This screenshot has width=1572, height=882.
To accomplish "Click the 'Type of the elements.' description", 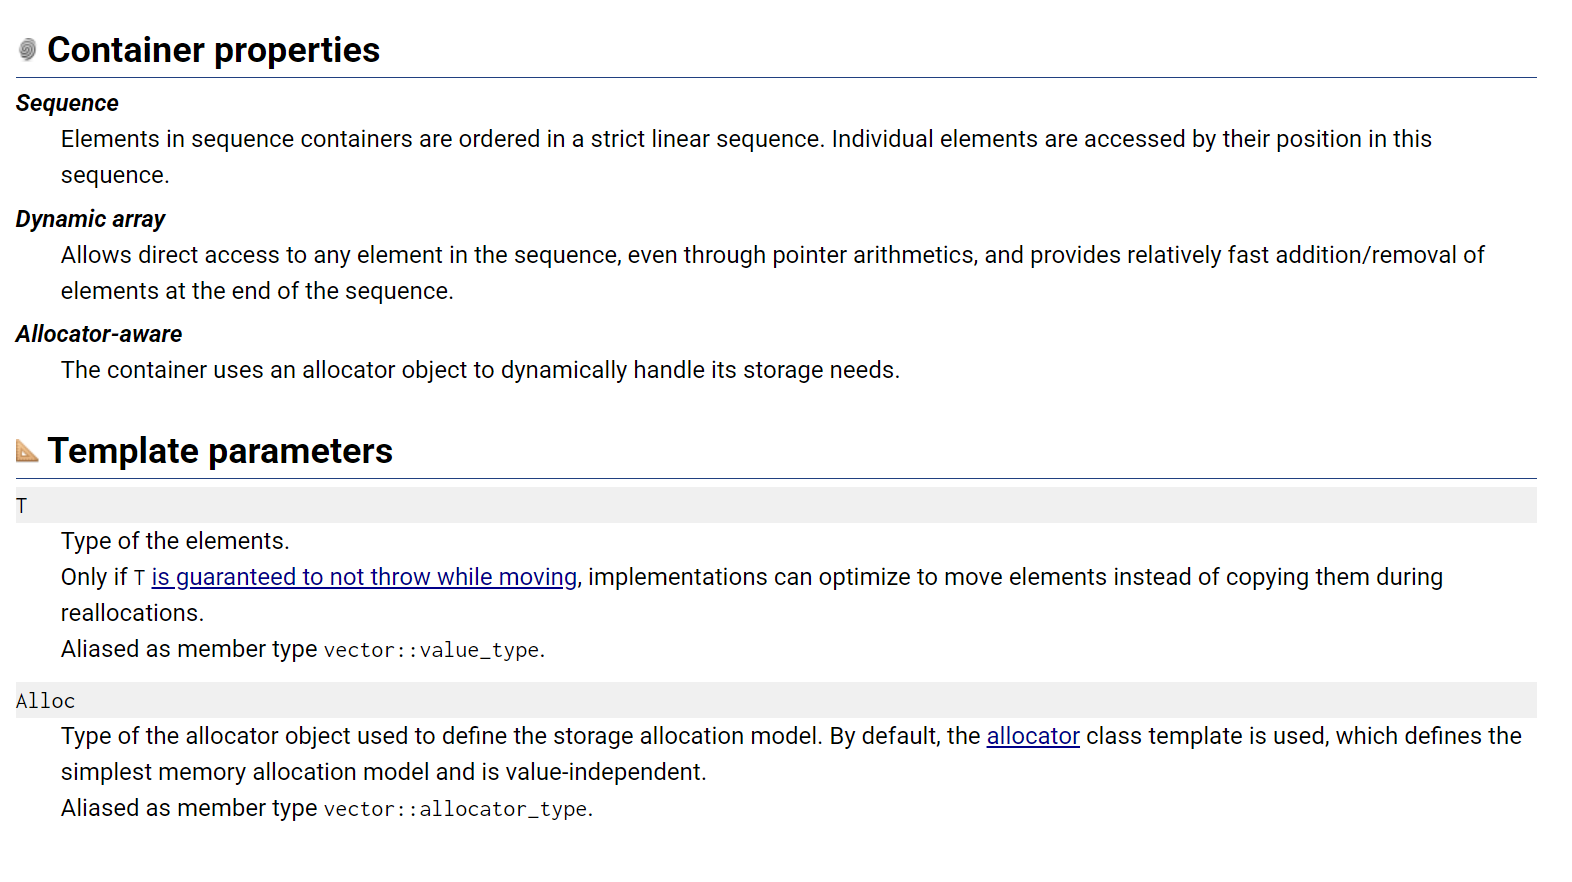I will pos(175,541).
